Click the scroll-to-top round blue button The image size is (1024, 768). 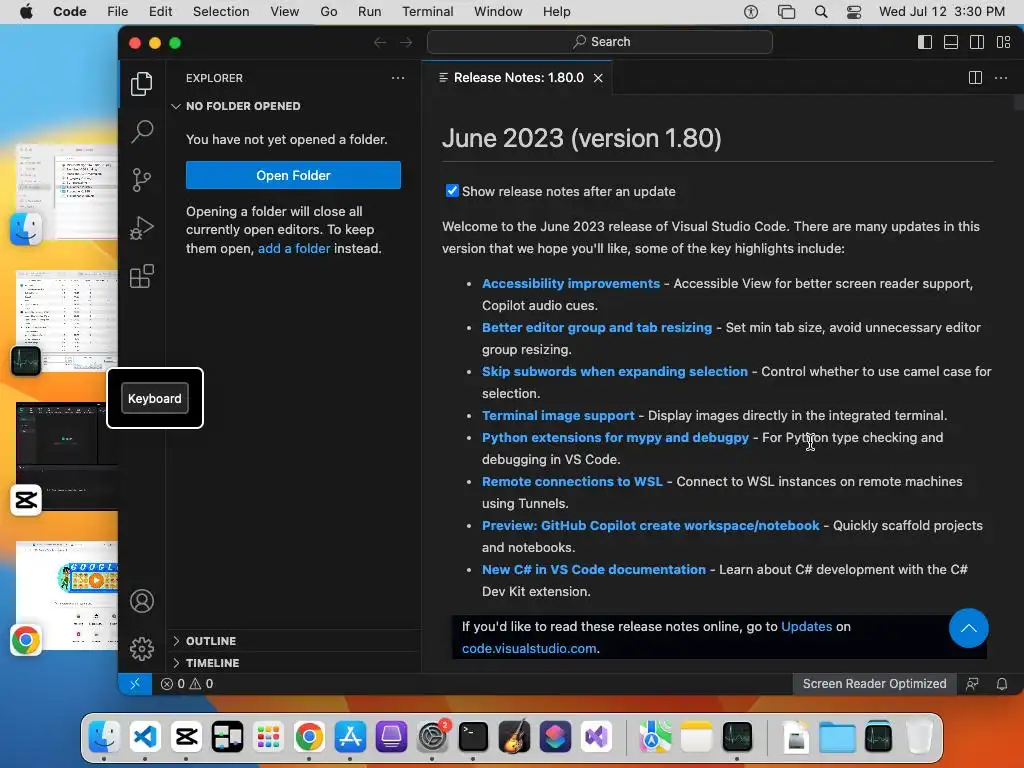[x=968, y=628]
